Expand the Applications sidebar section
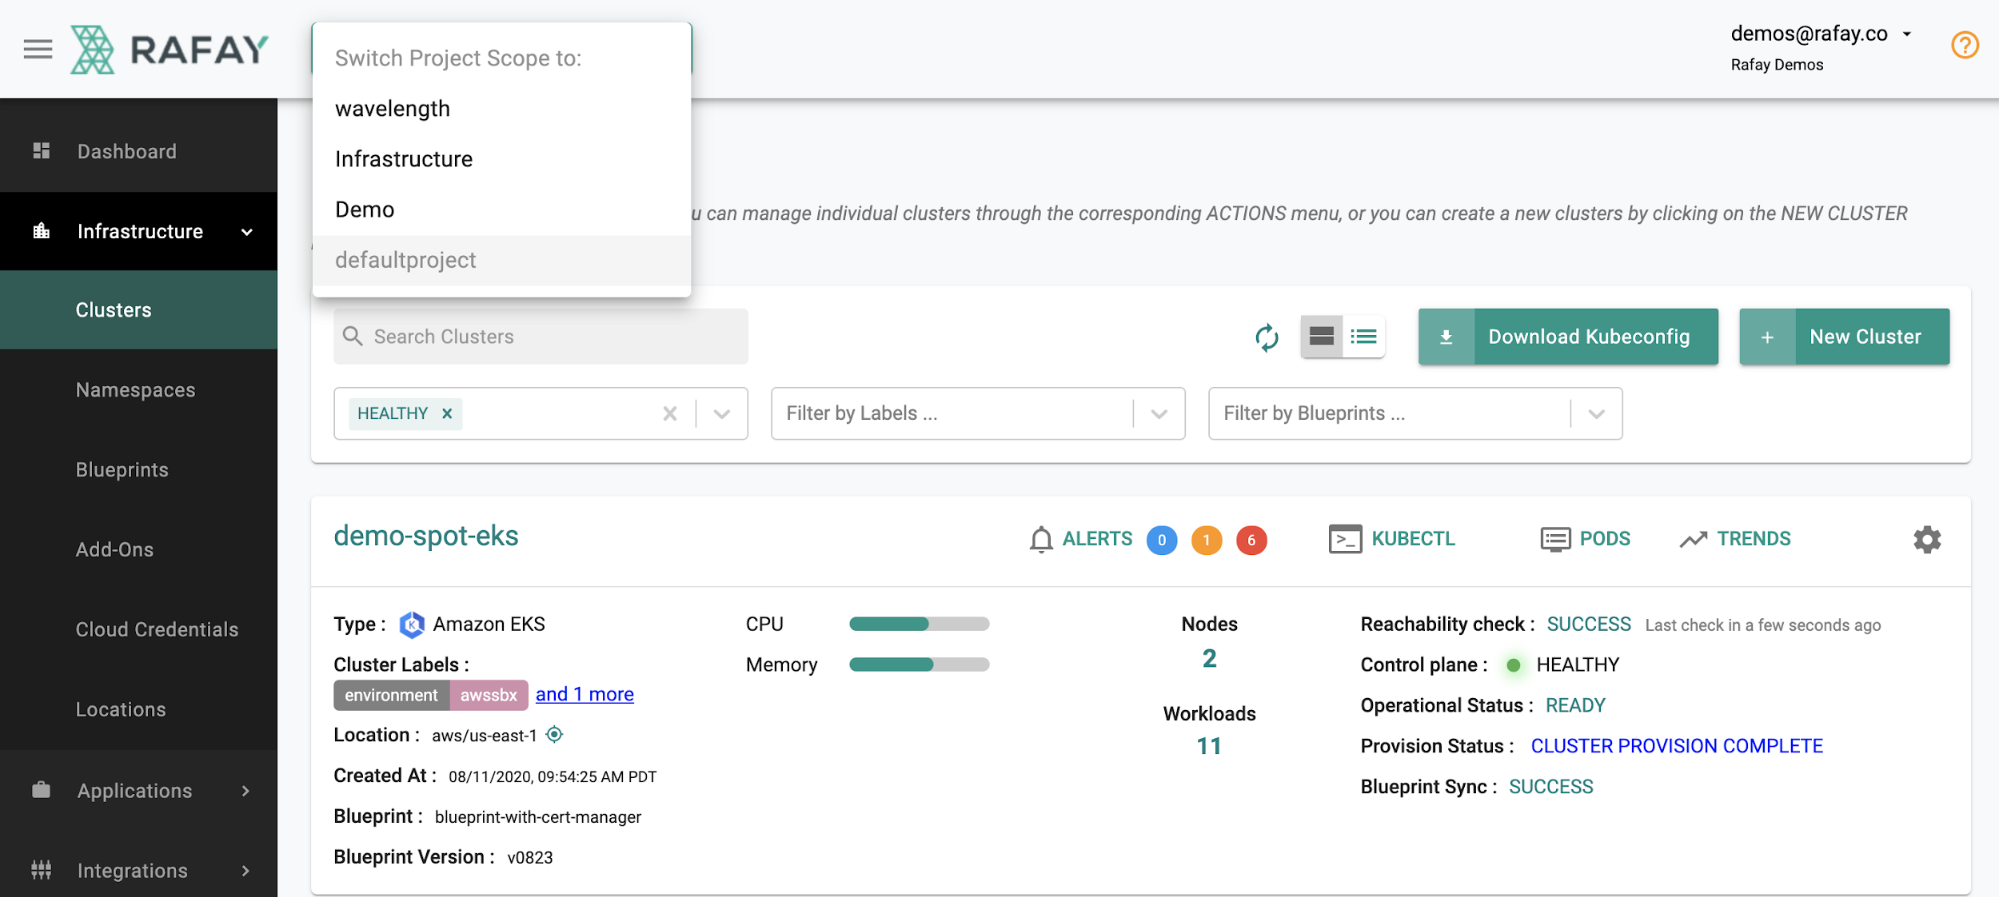Image resolution: width=1999 pixels, height=898 pixels. point(246,791)
